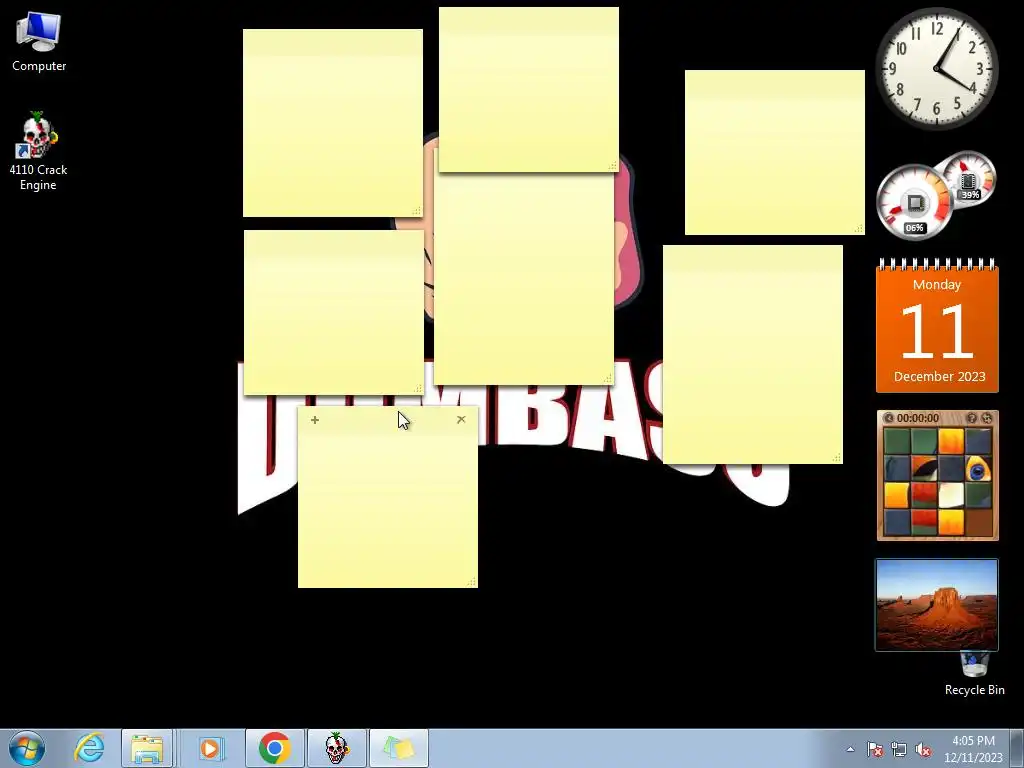The image size is (1024, 768).
Task: Open the Windows Start menu orb
Action: (x=27, y=748)
